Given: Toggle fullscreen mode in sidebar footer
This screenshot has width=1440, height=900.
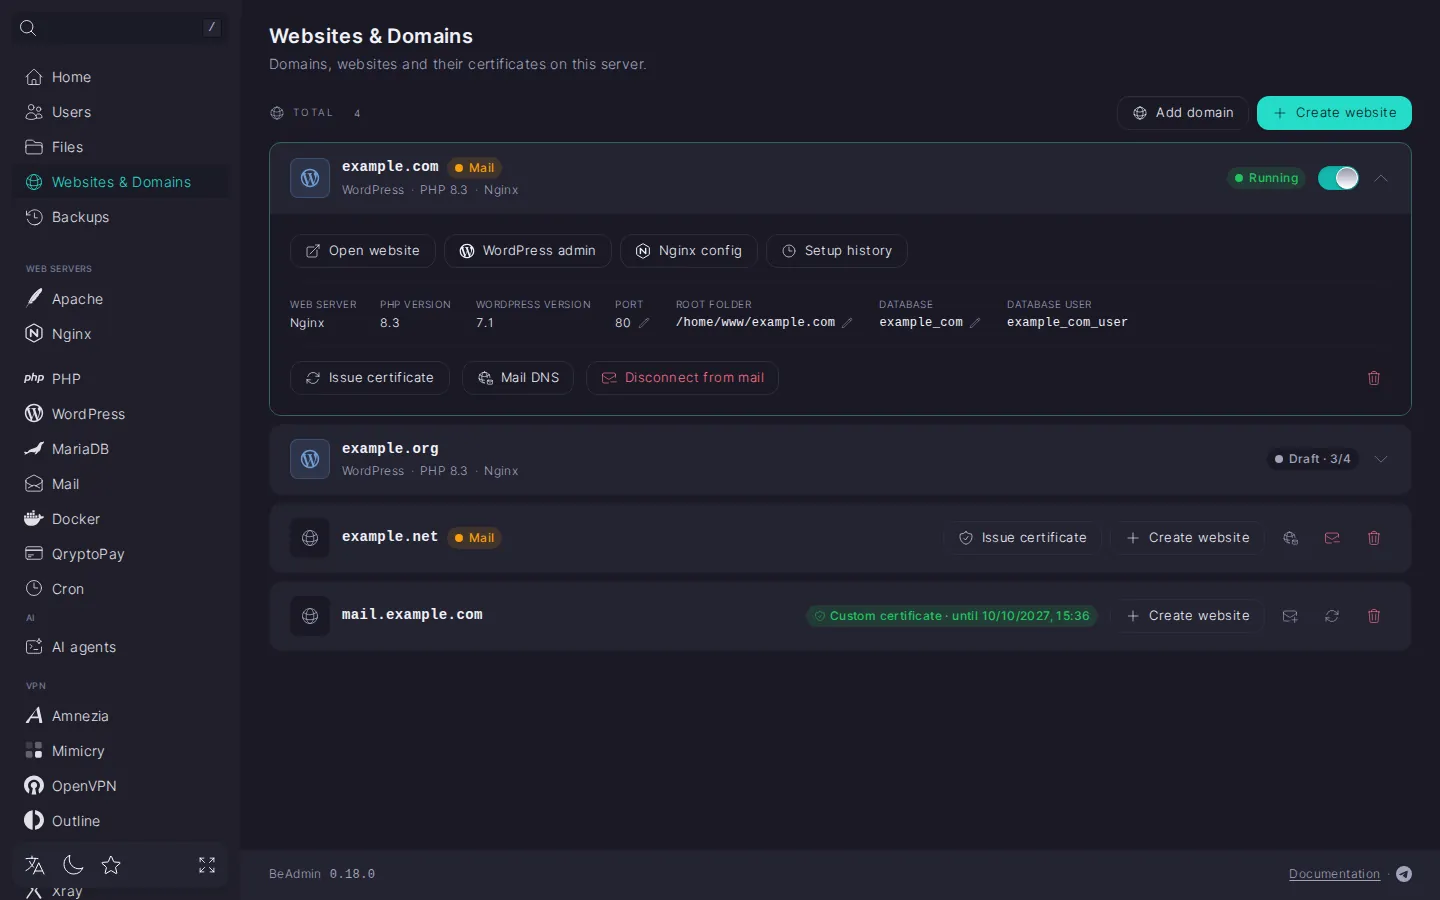Looking at the screenshot, I should click(207, 865).
